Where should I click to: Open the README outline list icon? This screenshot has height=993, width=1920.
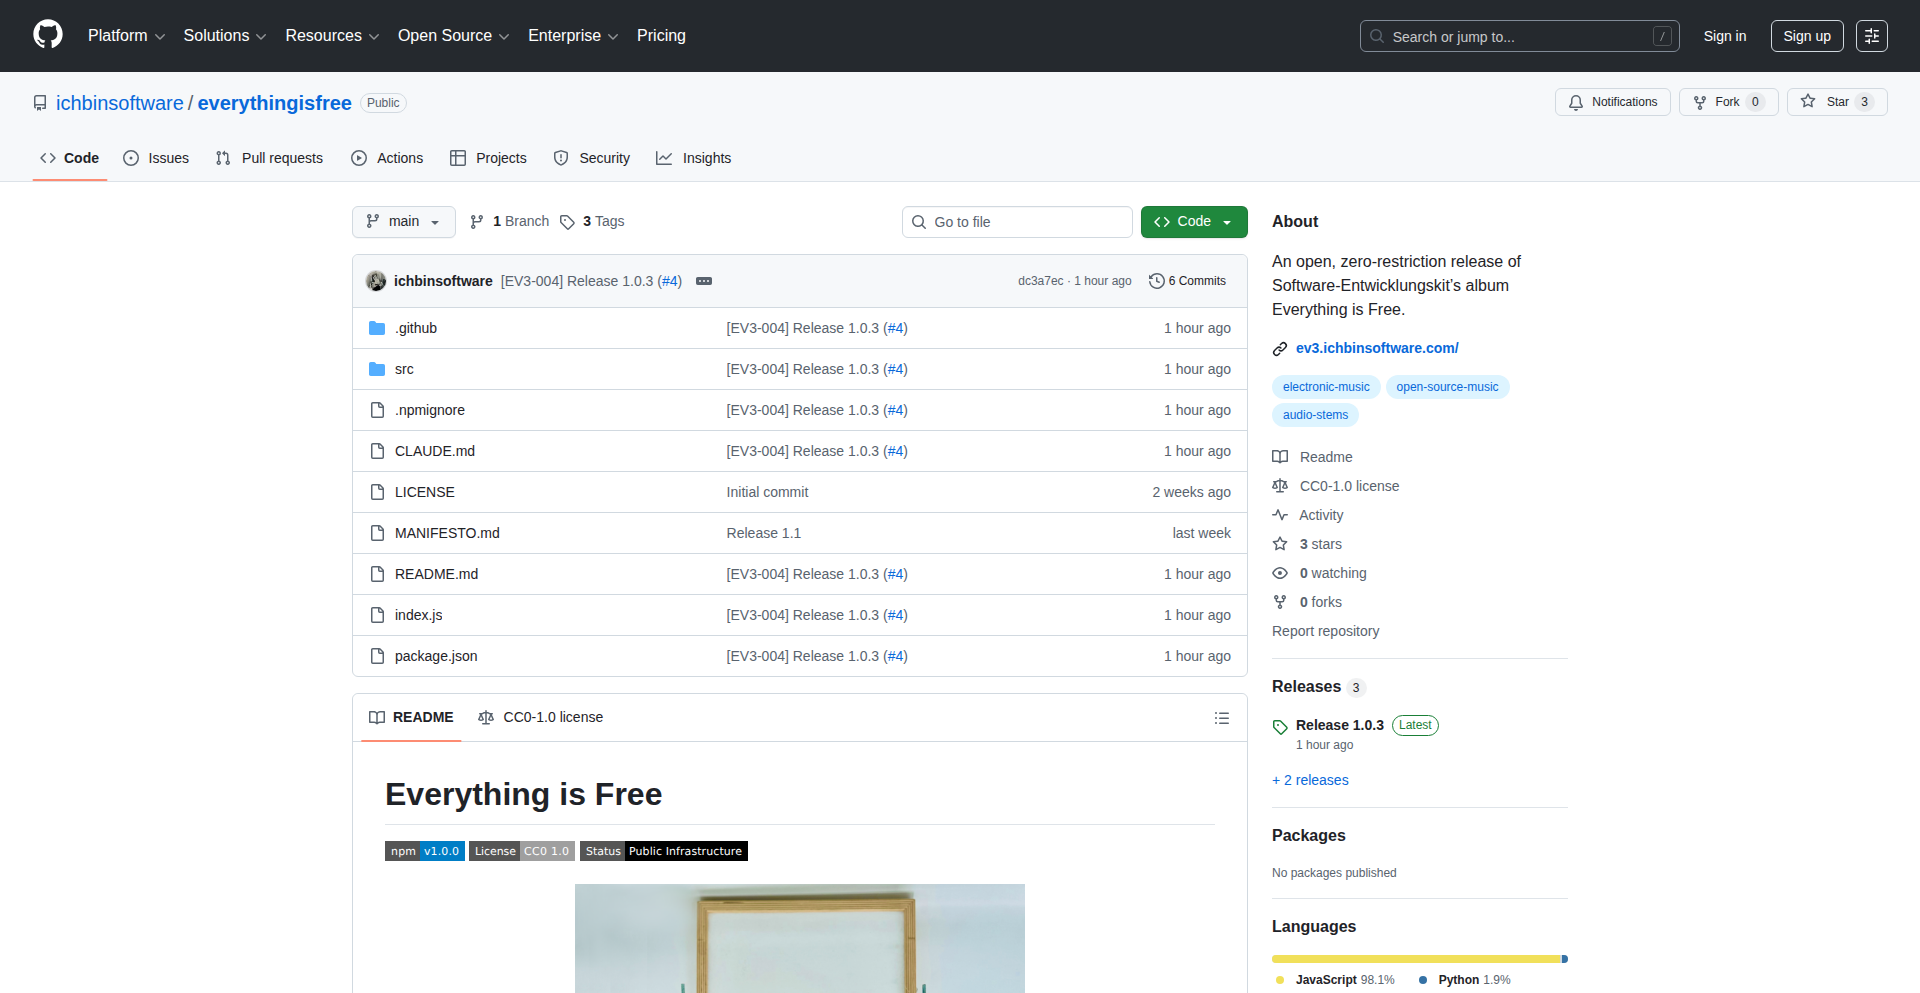pyautogui.click(x=1221, y=718)
